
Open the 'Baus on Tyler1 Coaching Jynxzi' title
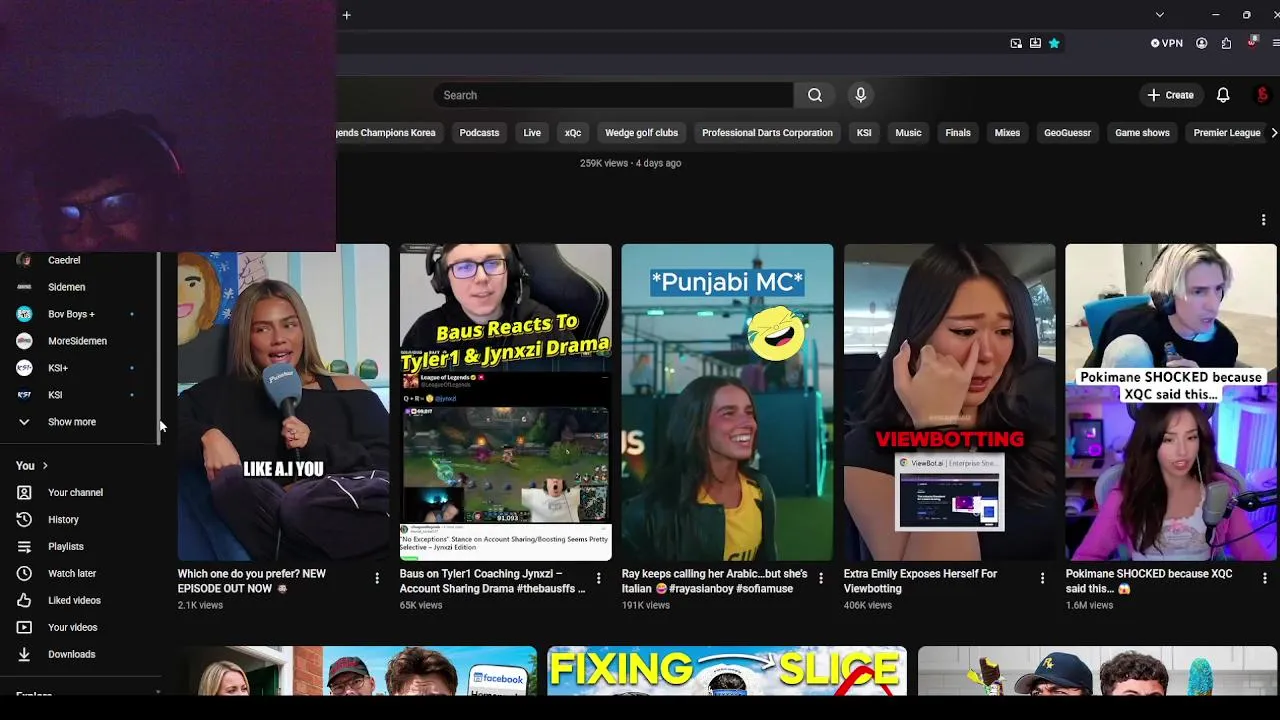pyautogui.click(x=493, y=581)
